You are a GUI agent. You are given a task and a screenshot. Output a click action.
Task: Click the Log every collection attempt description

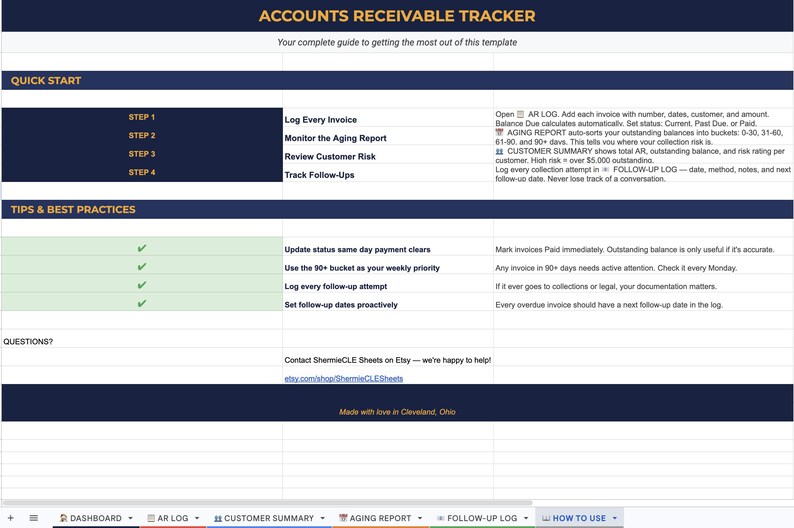[643, 174]
